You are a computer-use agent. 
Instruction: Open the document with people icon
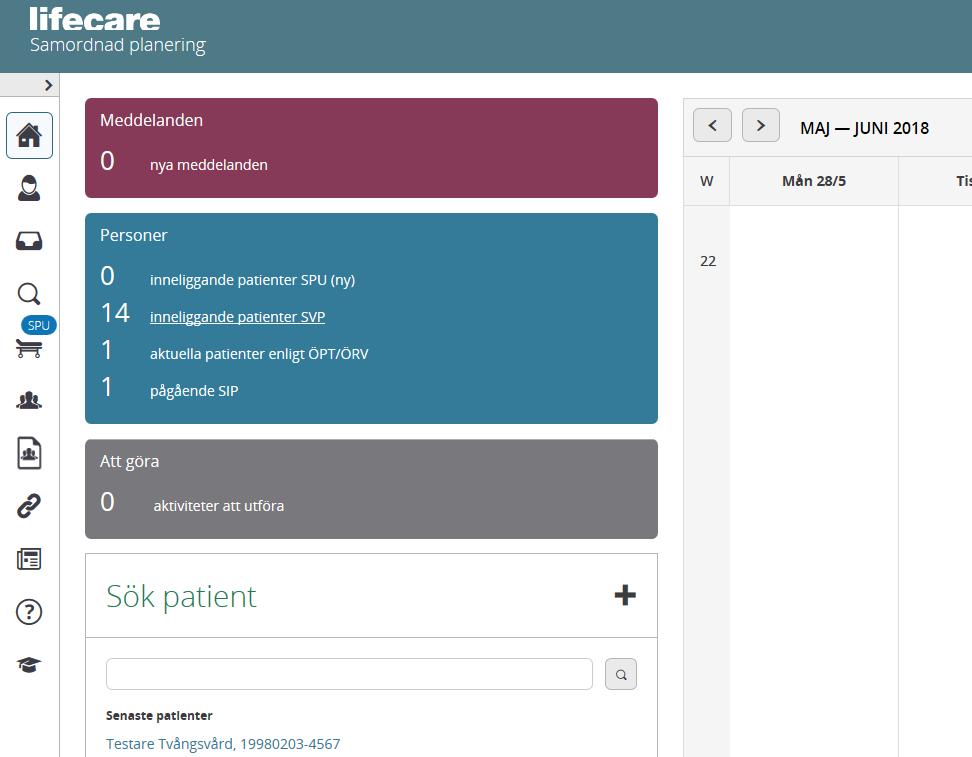[29, 453]
